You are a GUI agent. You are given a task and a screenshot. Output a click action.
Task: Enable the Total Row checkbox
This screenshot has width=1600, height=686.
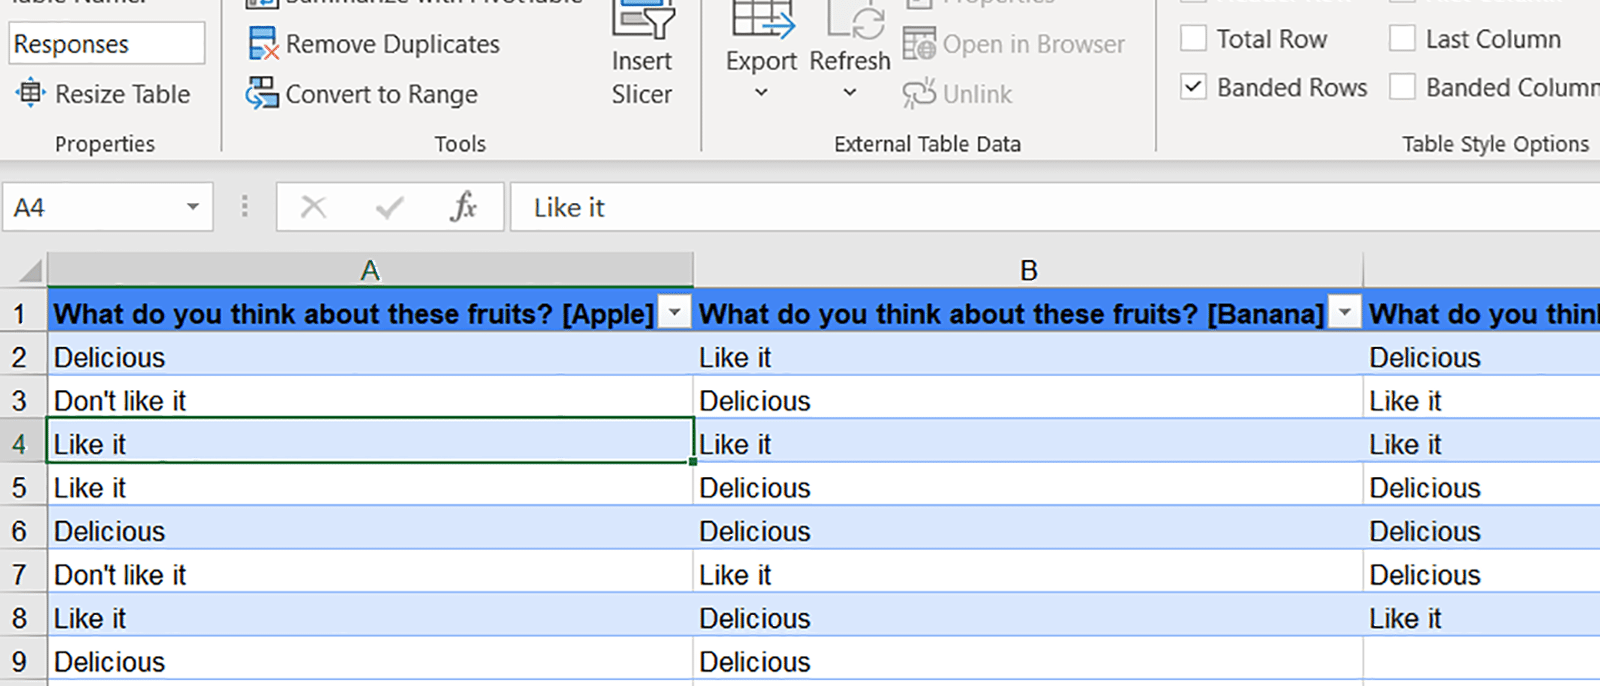[1193, 39]
